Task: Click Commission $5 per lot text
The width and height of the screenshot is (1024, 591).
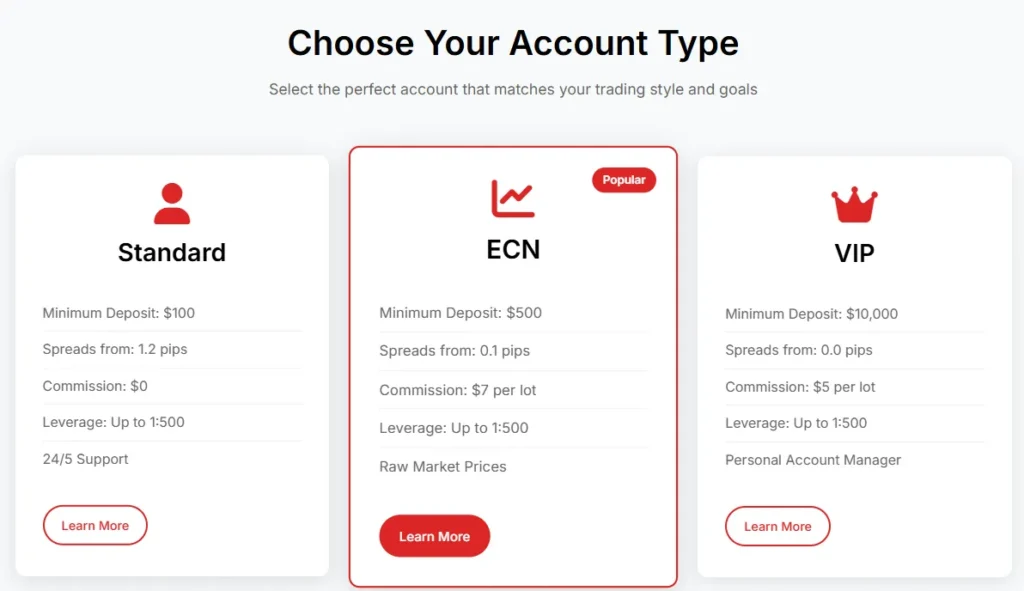Action: pyautogui.click(x=800, y=387)
